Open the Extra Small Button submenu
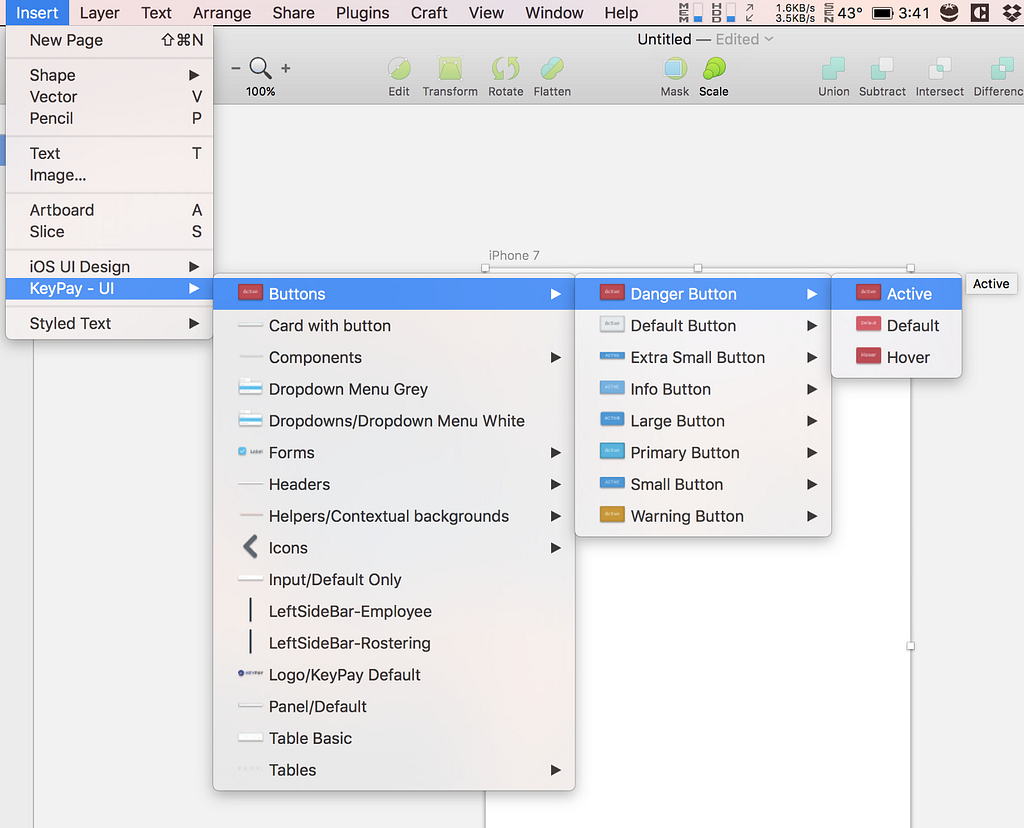 coord(703,357)
